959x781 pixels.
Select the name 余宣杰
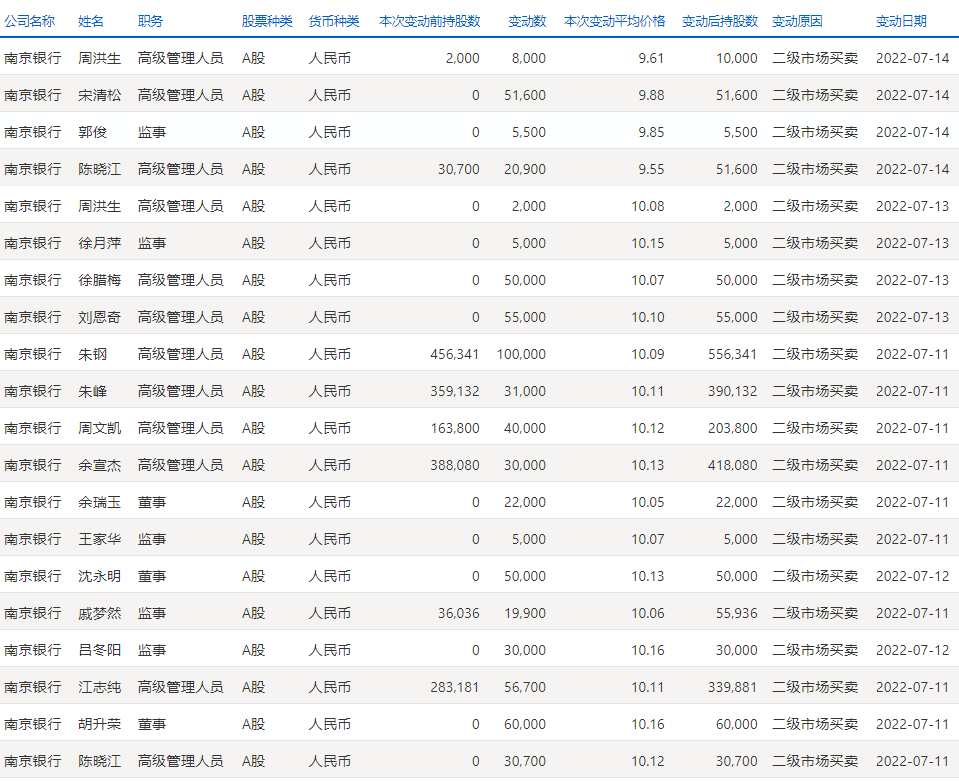100,465
